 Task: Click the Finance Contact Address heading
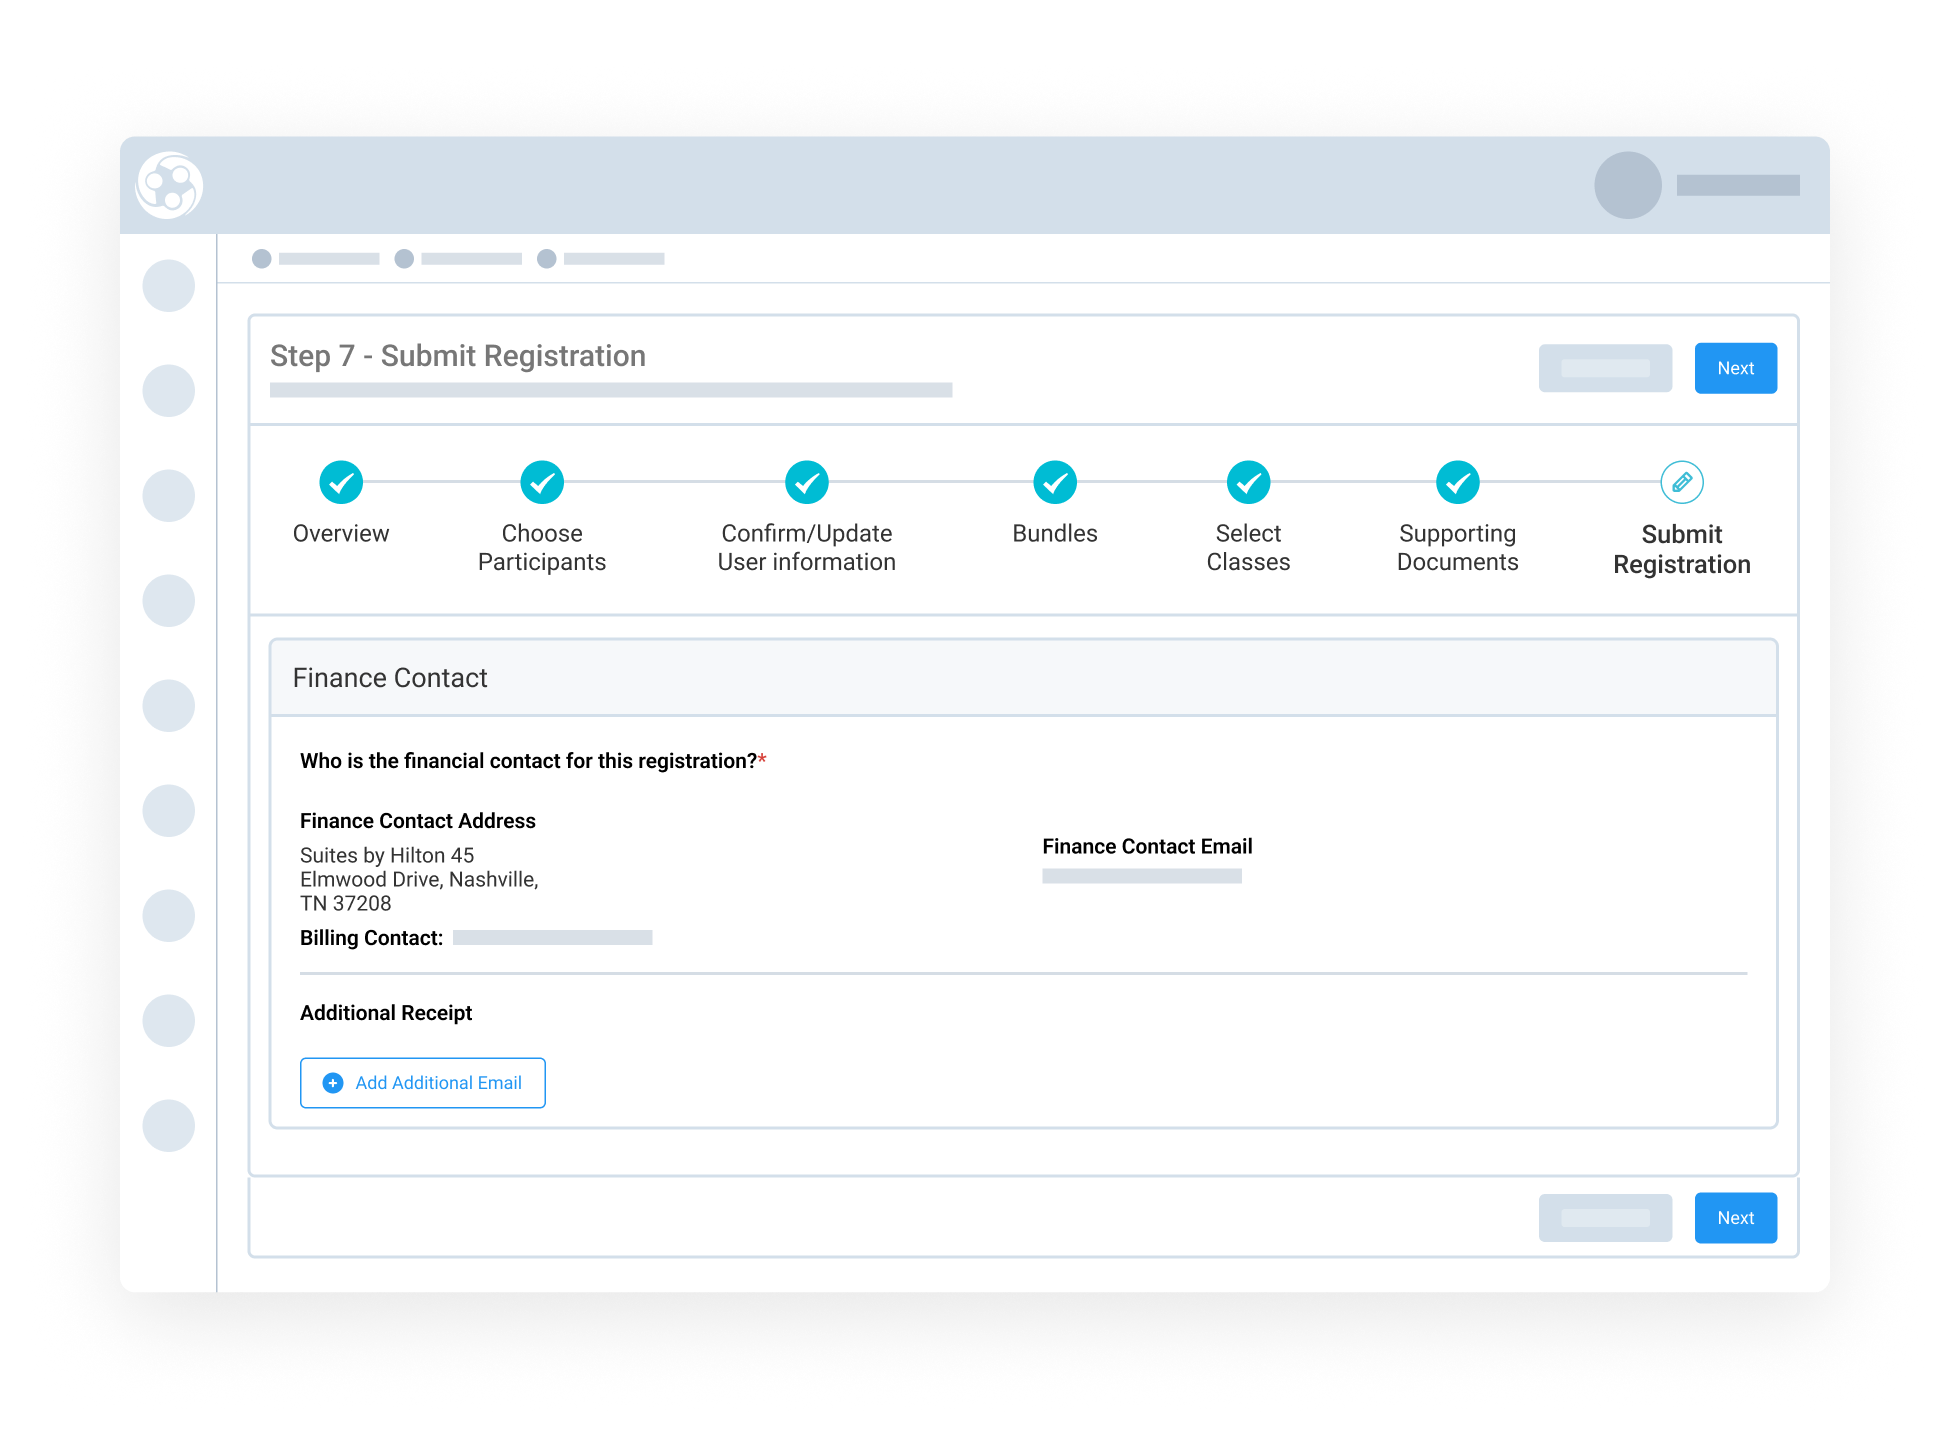(418, 821)
